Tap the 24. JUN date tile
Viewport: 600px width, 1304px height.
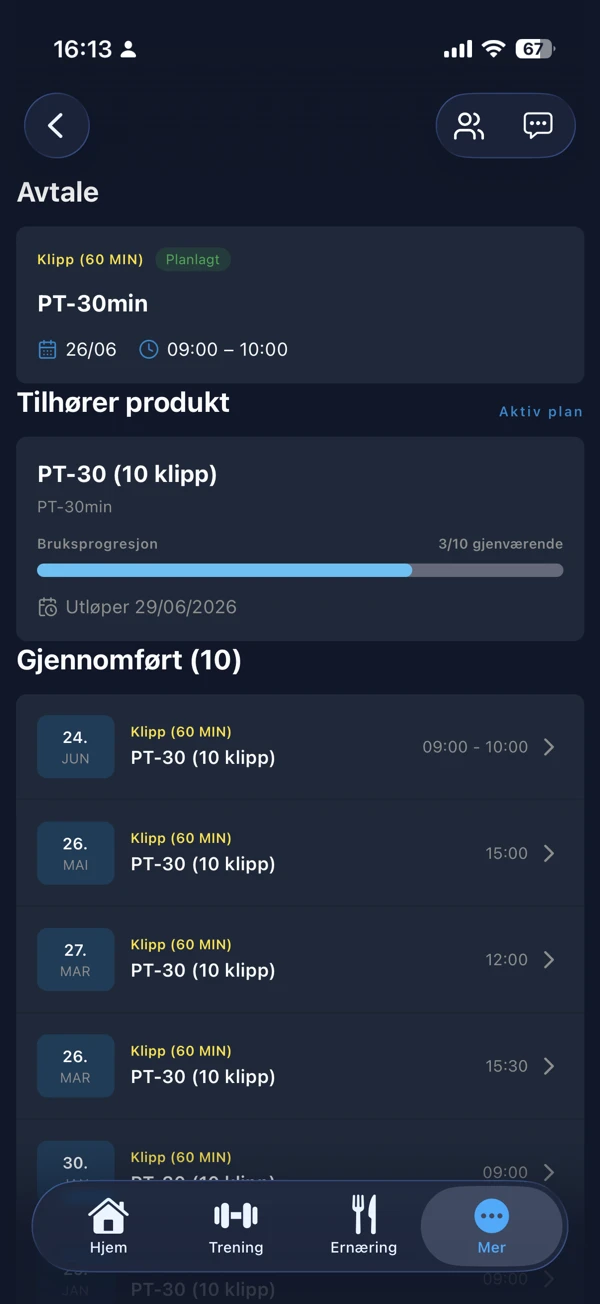[x=76, y=747]
